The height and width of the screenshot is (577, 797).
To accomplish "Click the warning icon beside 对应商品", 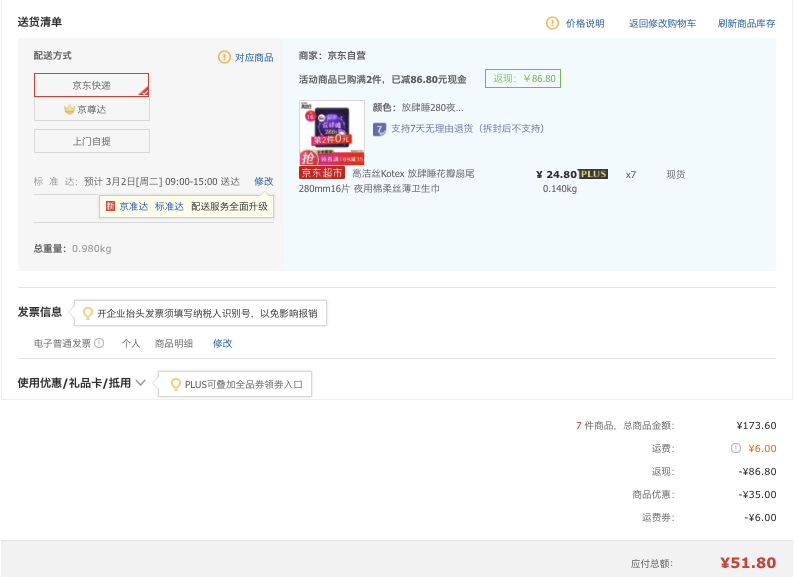I will 224,57.
